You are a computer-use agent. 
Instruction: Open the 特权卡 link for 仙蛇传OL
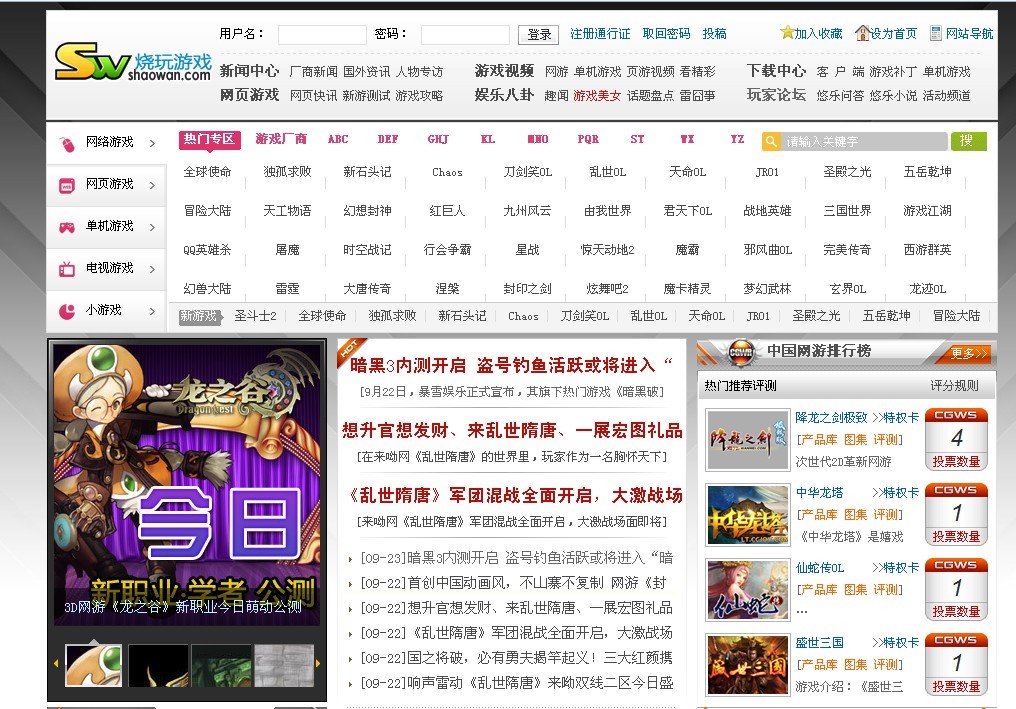[x=895, y=568]
